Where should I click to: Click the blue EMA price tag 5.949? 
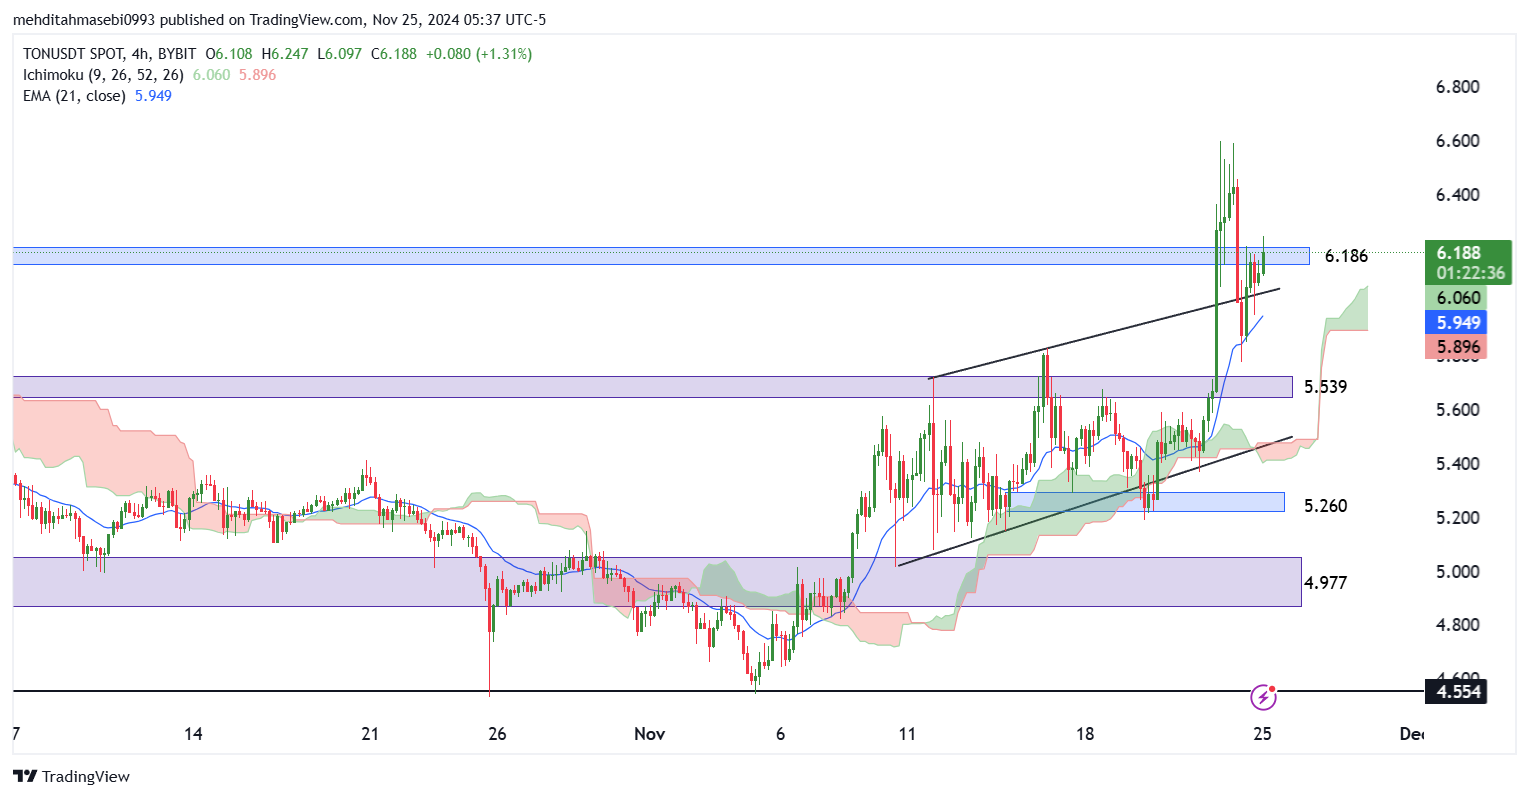pos(1458,322)
